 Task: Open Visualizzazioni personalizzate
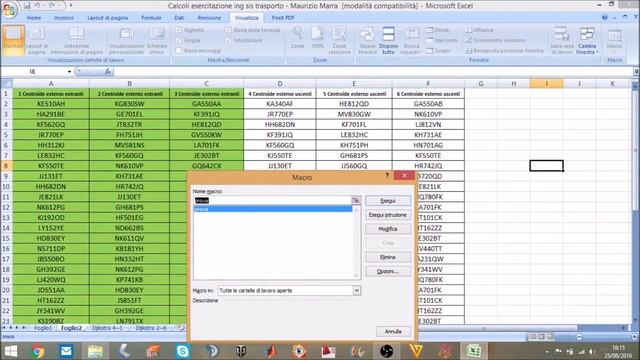click(x=126, y=40)
